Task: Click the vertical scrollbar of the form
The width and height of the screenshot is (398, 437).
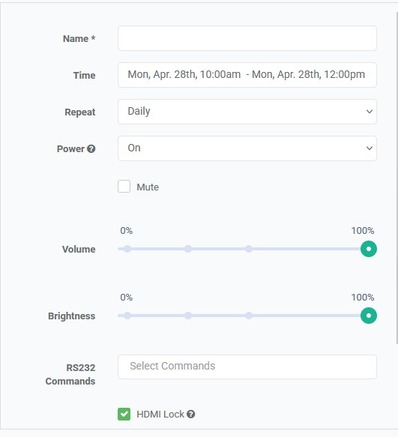Action: point(396,177)
